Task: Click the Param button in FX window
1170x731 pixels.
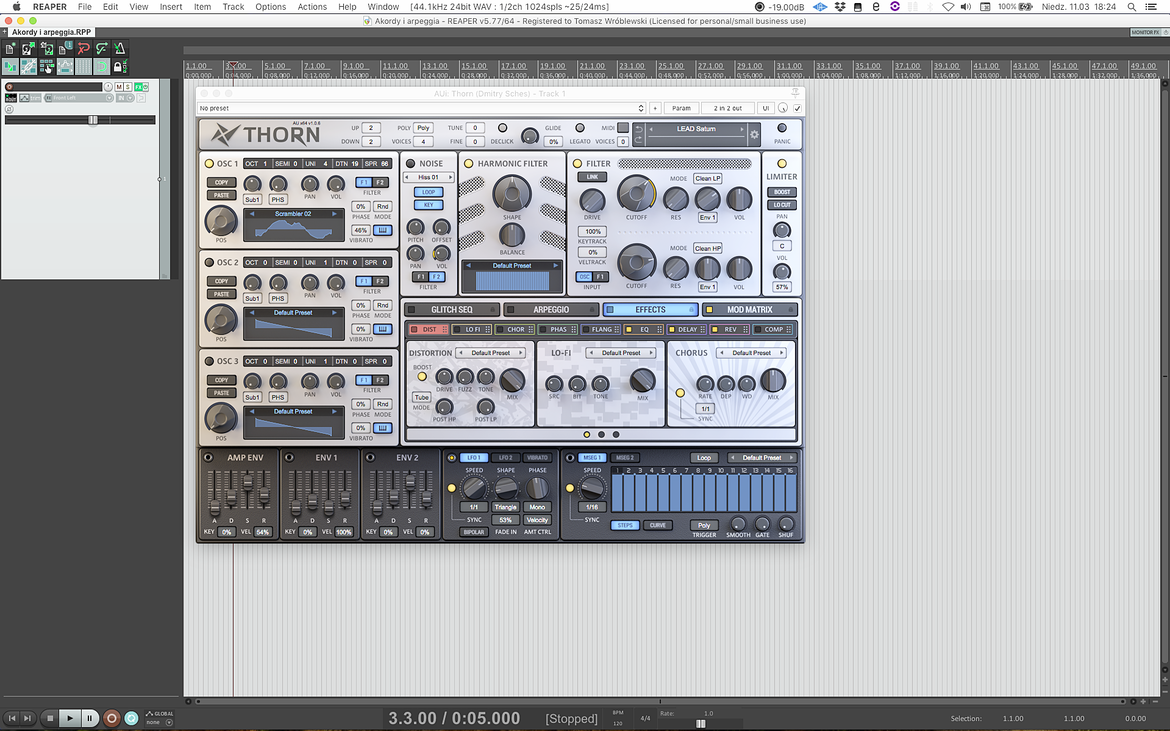Action: 681,108
